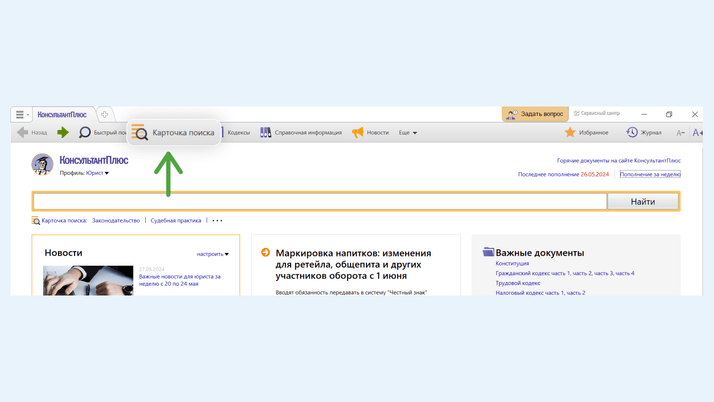Viewport: 714px width, 402px height.
Task: Open Конституция document link
Action: point(512,263)
